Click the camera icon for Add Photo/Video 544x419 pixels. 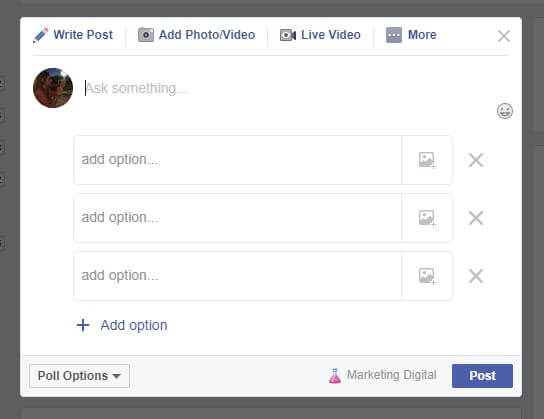pos(146,35)
